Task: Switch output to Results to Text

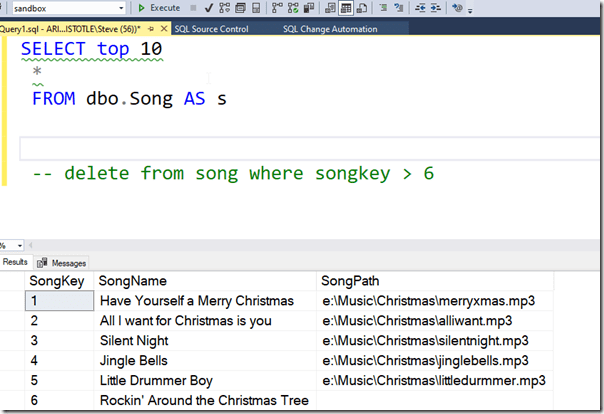Action: tap(330, 8)
